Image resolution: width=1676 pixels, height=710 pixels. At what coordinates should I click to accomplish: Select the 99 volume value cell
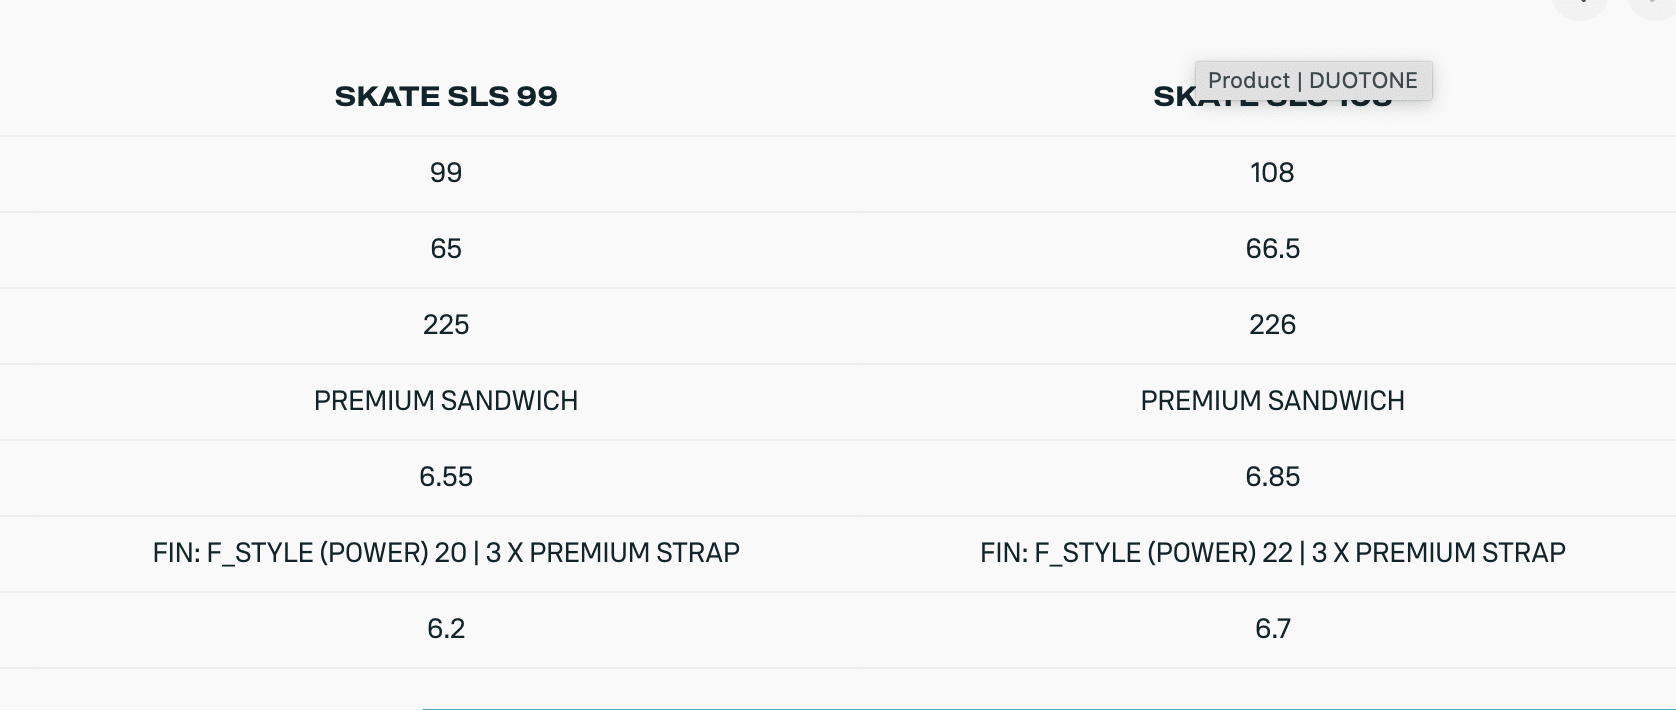pos(446,173)
